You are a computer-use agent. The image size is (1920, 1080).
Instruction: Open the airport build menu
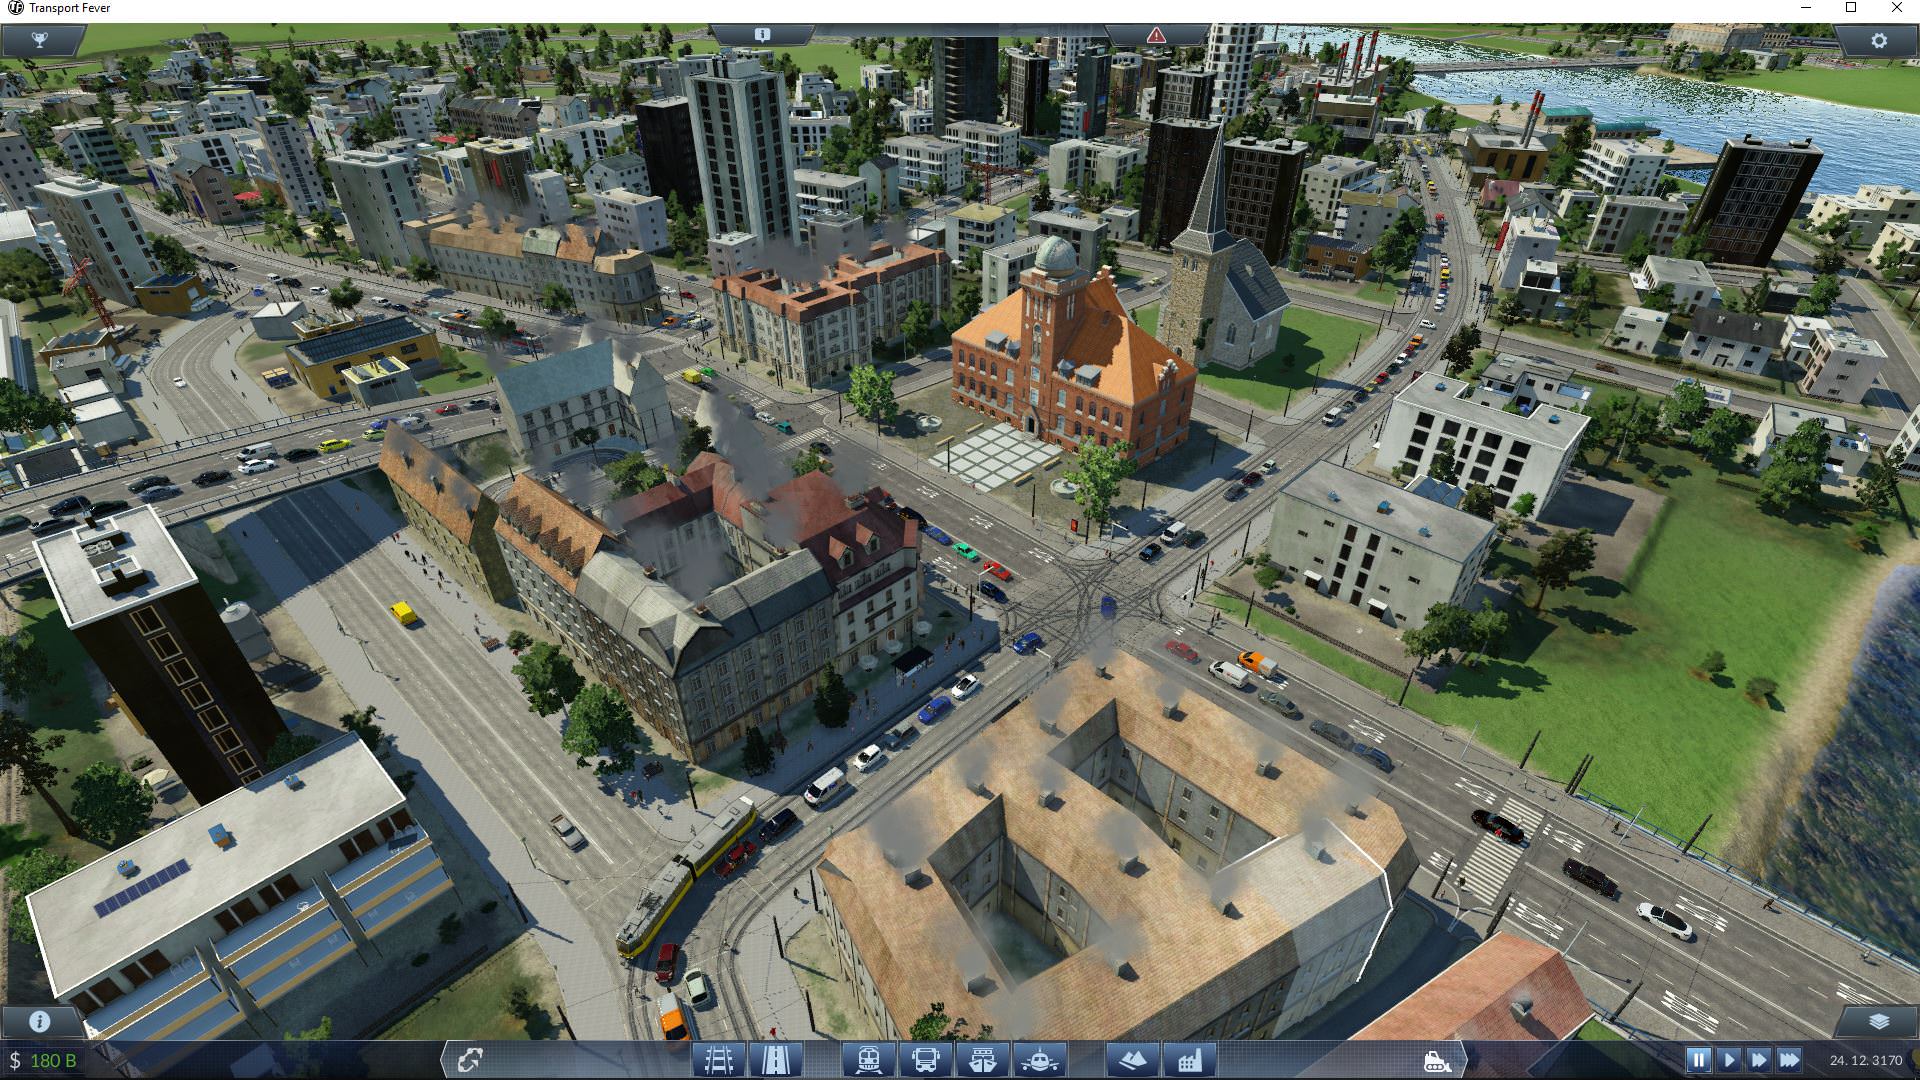click(1040, 1059)
